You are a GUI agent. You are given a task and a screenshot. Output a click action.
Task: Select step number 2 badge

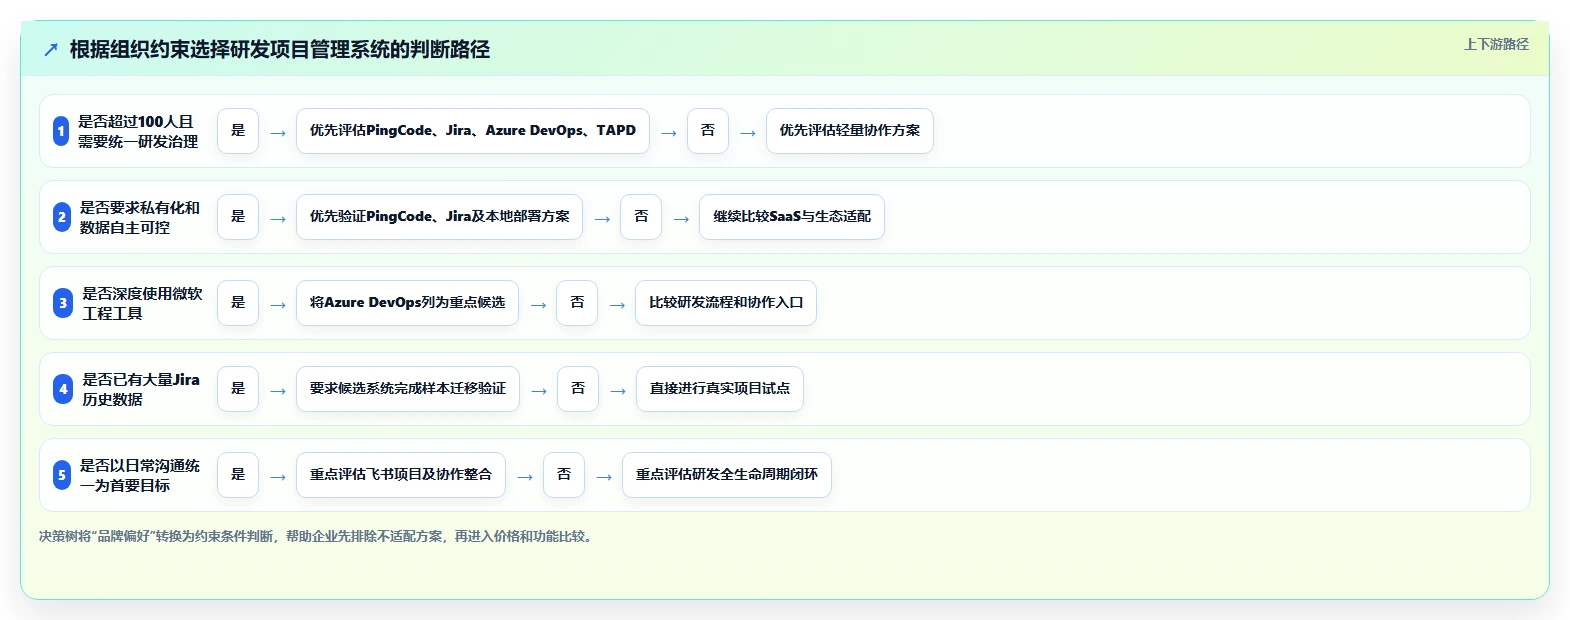pyautogui.click(x=62, y=217)
